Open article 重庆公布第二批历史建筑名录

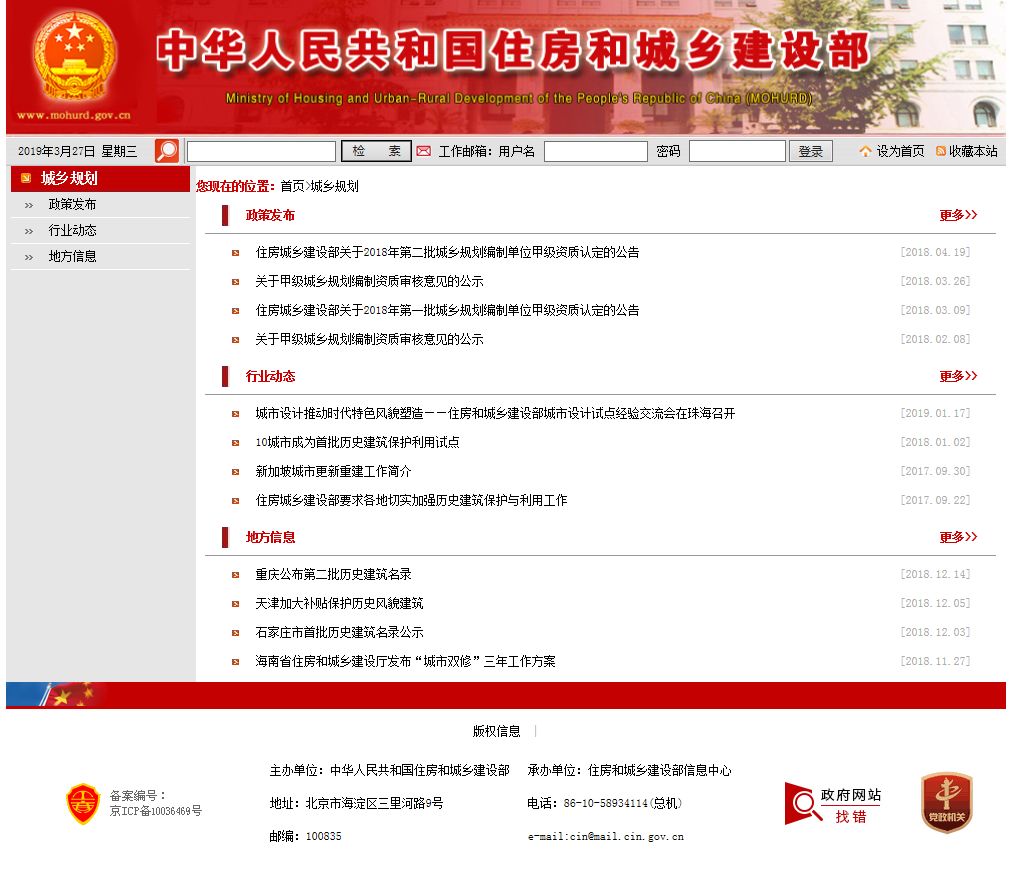333,575
